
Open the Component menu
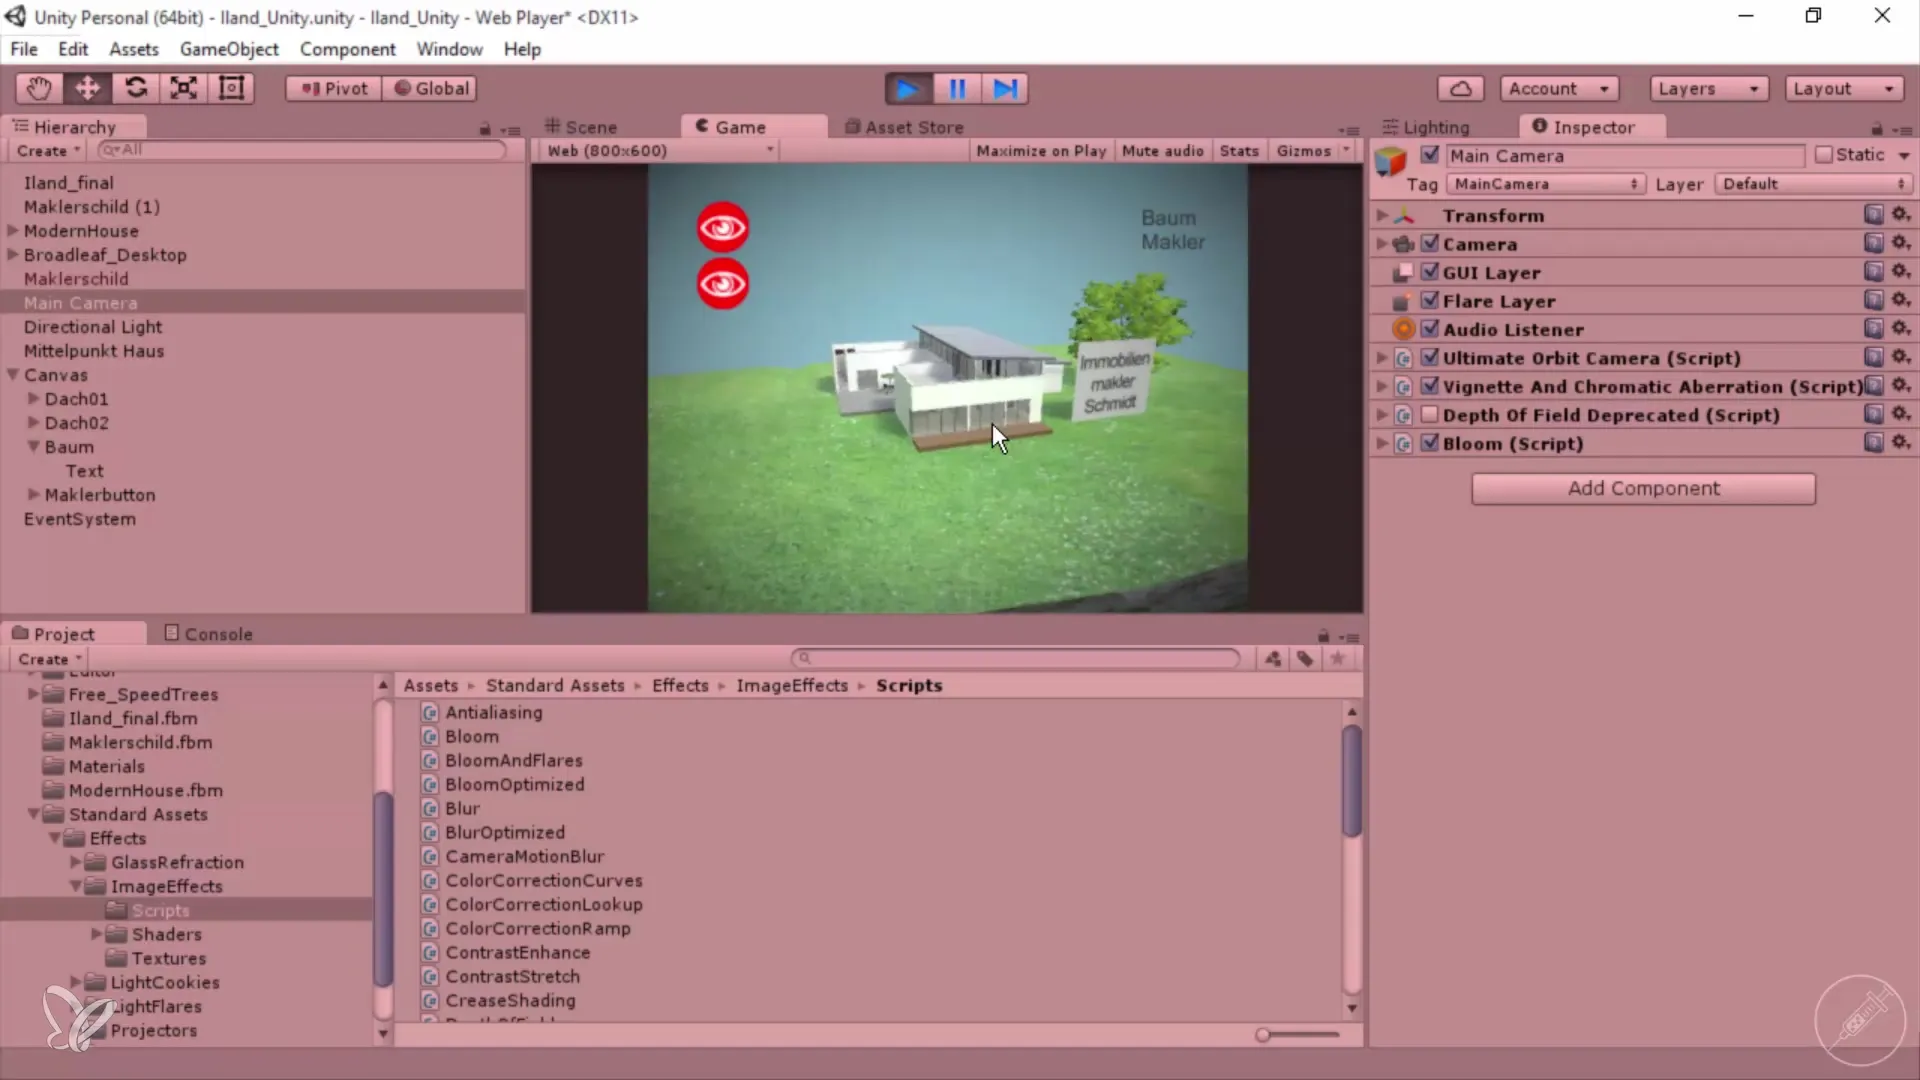coord(348,49)
